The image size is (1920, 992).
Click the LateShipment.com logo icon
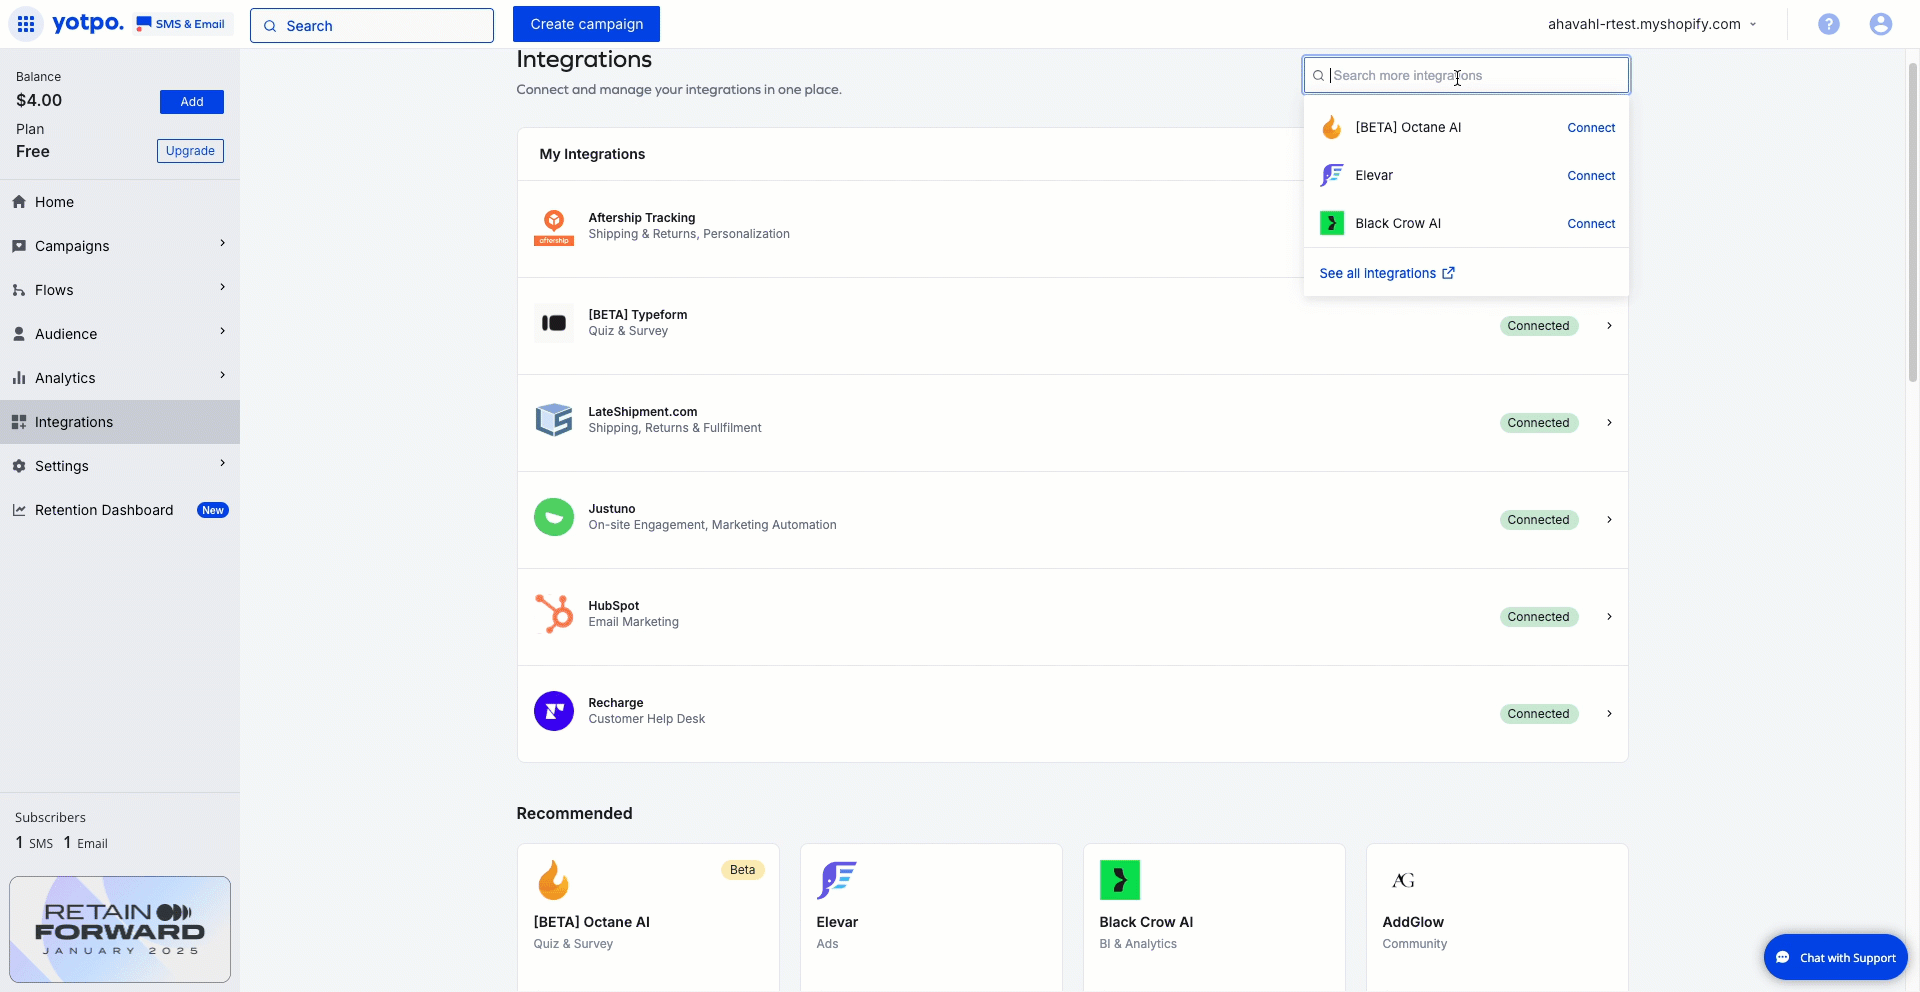coord(554,420)
